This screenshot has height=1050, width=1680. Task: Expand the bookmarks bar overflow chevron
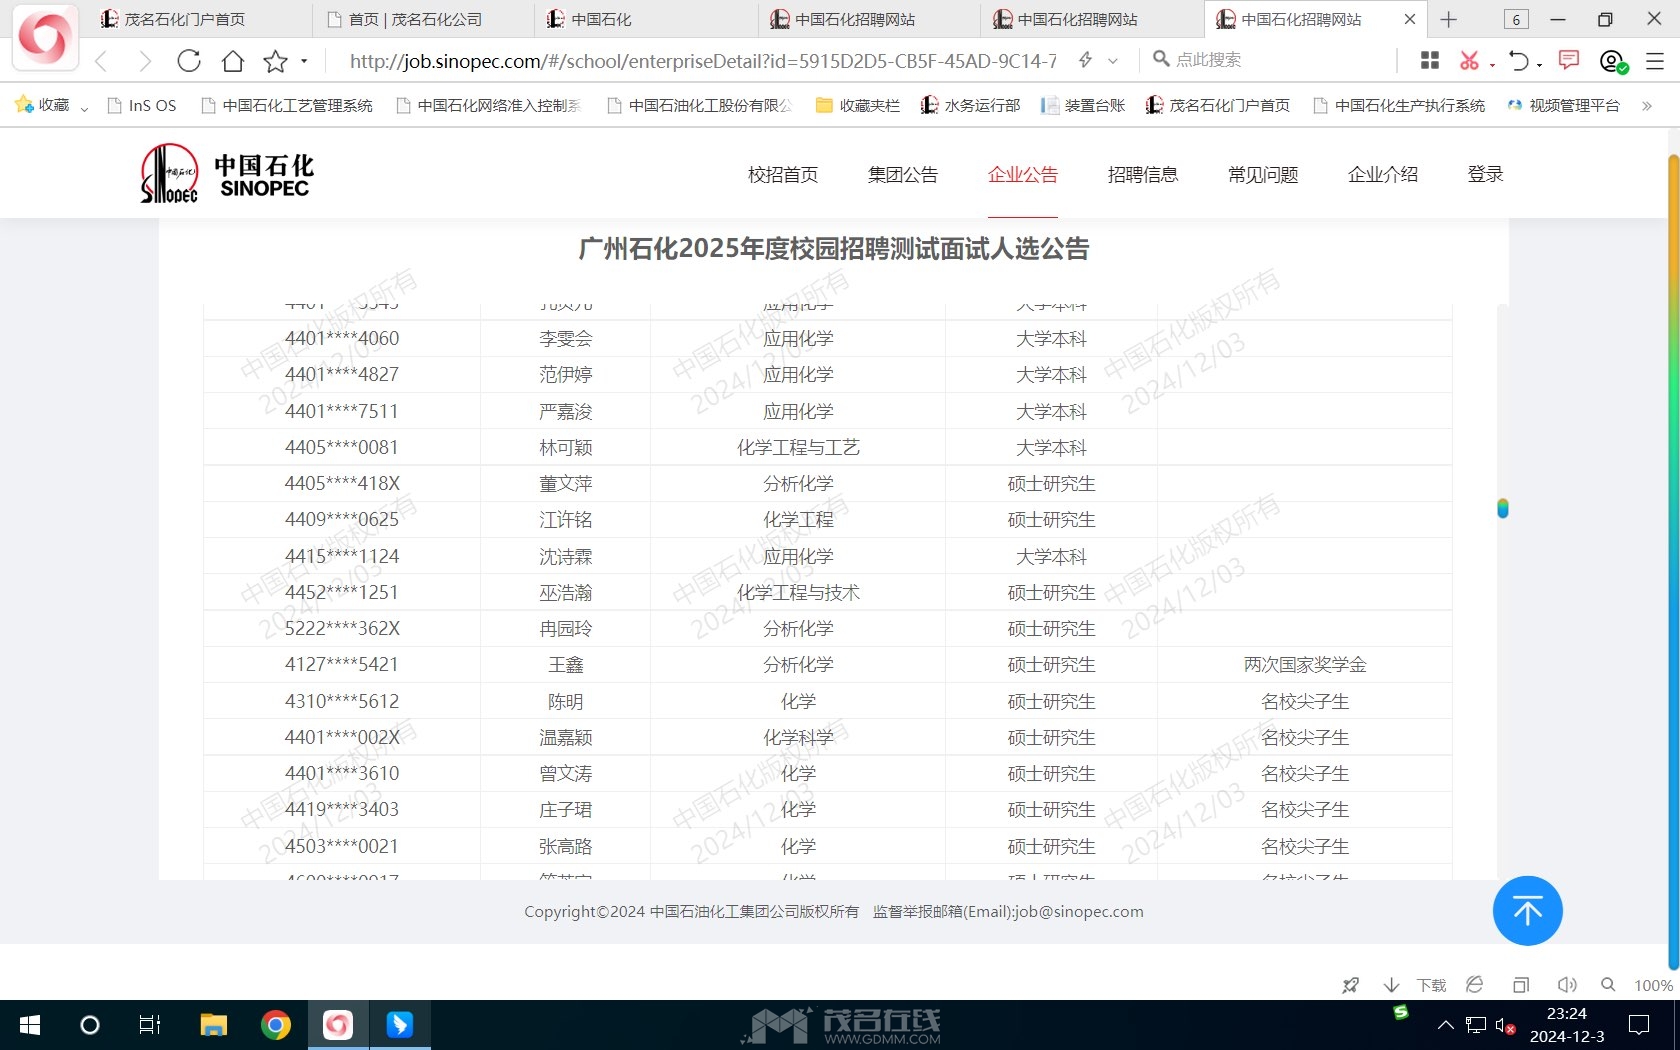[1646, 105]
